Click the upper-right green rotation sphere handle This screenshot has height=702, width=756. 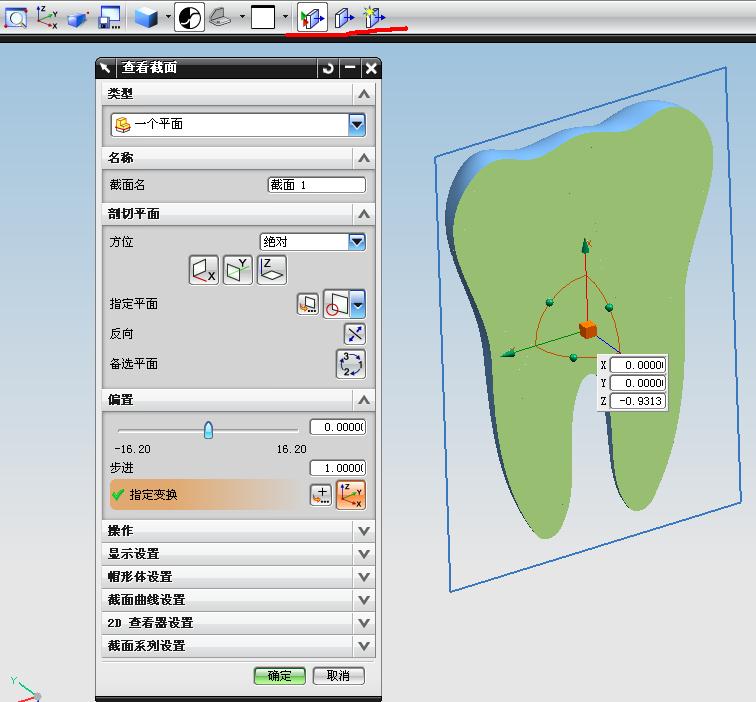click(x=609, y=307)
